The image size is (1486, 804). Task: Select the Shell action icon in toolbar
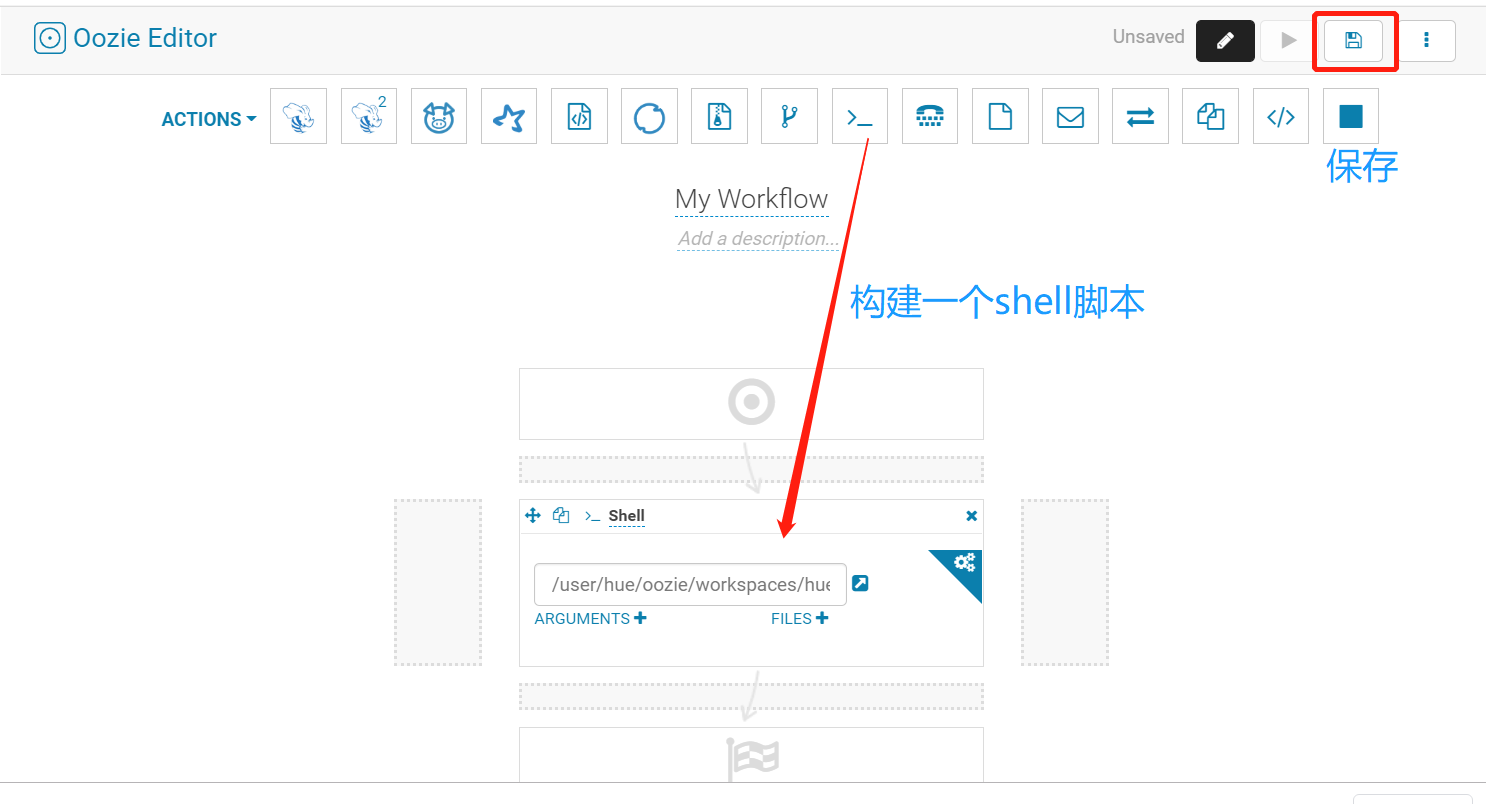click(x=860, y=116)
